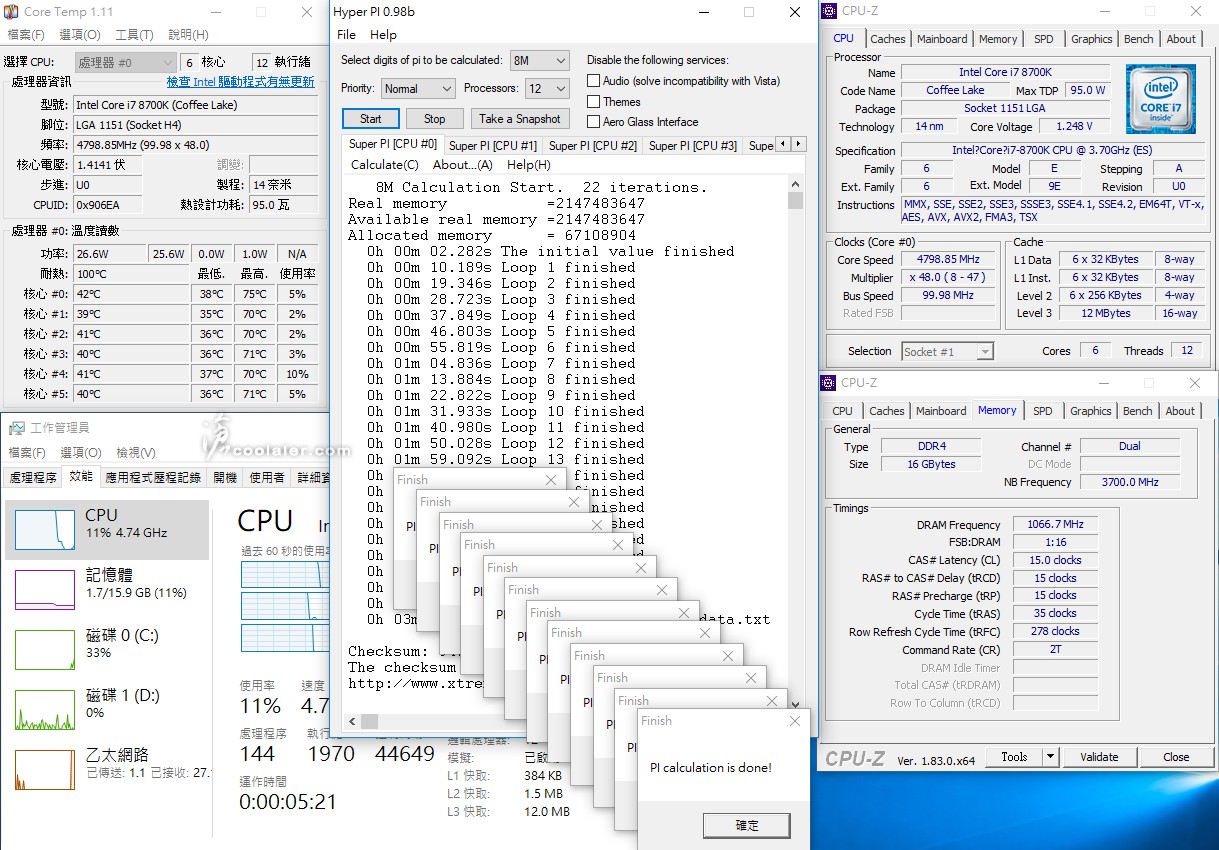Click the CPU-Z title bar icon of Processor window
The width and height of the screenshot is (1219, 850).
[829, 11]
